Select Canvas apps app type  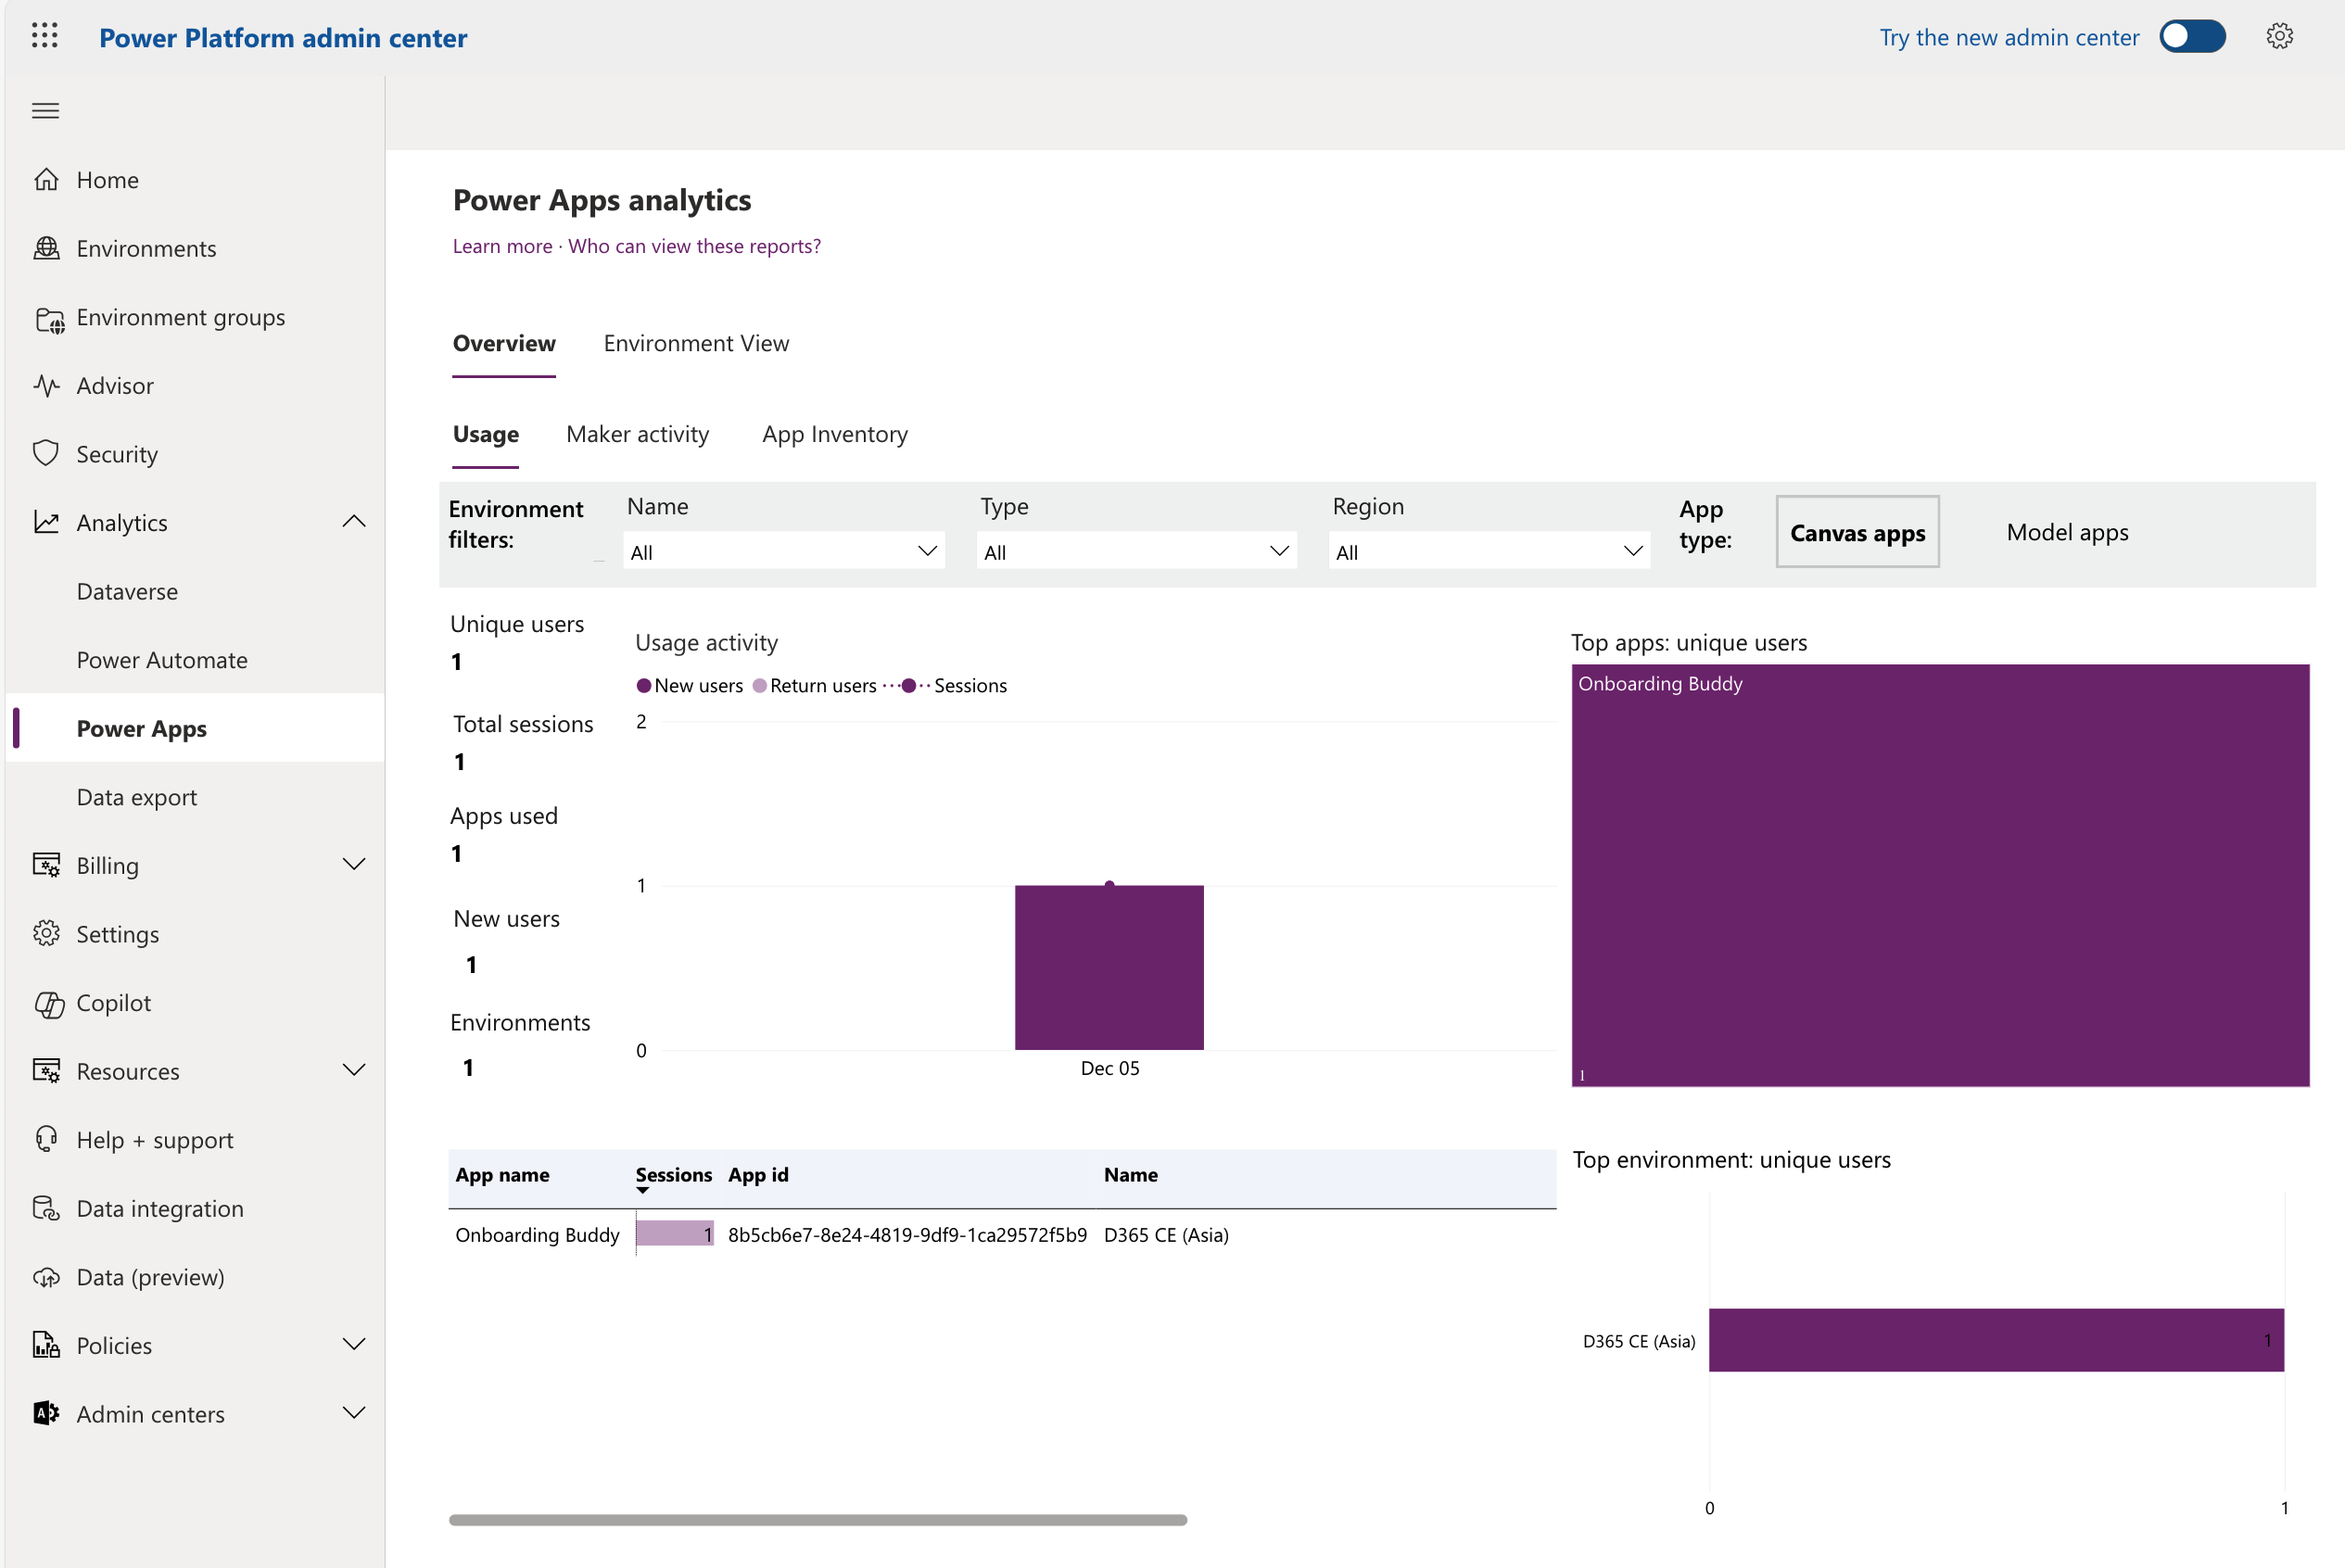pos(1856,532)
